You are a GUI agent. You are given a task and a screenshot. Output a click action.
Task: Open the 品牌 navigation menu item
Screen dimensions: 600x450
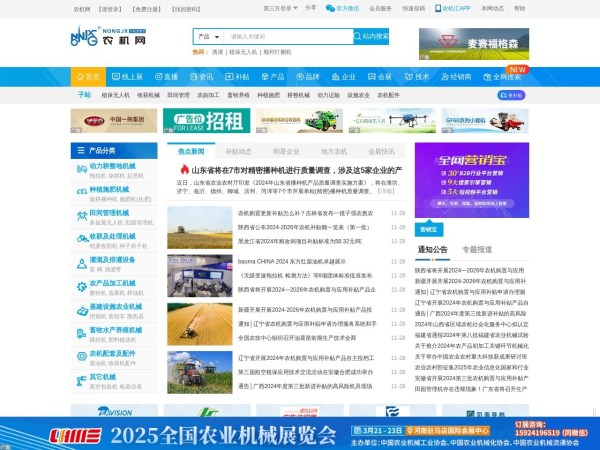tap(308, 77)
